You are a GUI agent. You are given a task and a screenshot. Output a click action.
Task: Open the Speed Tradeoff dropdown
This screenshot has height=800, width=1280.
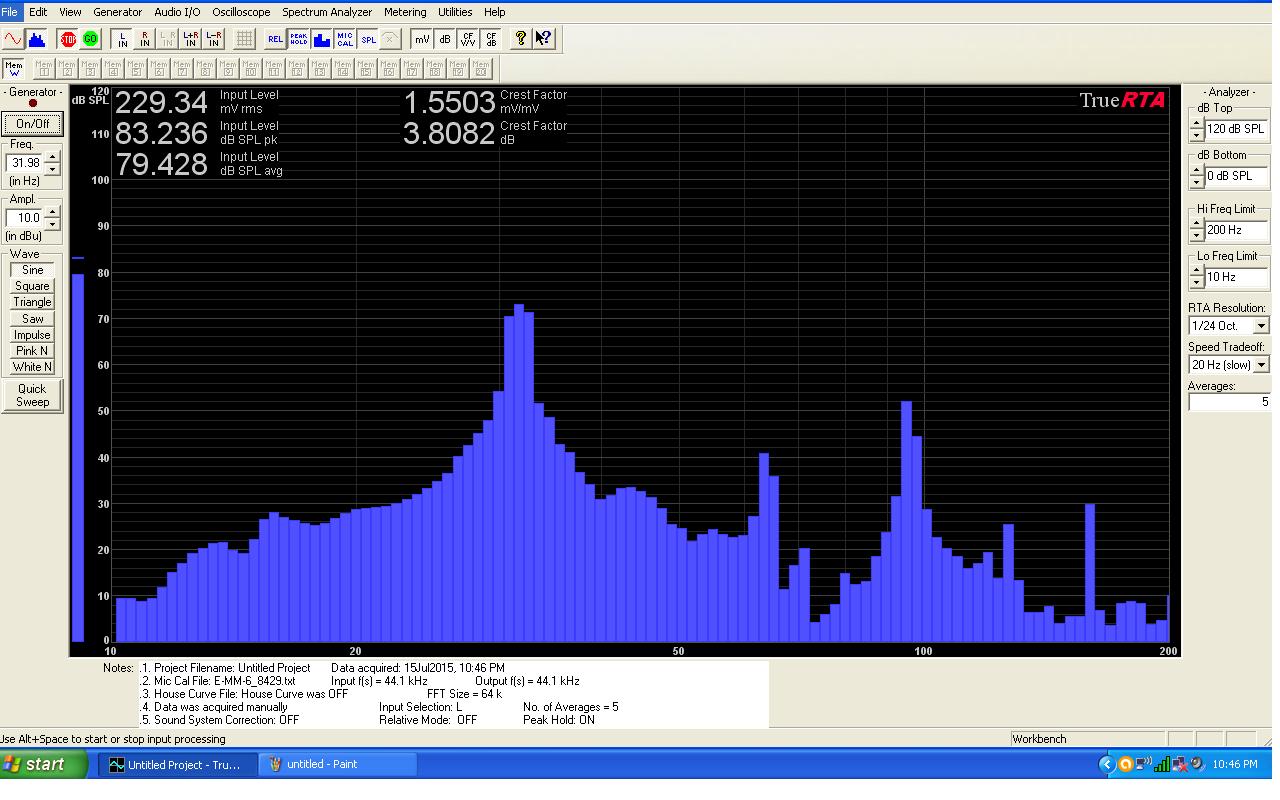point(1261,365)
